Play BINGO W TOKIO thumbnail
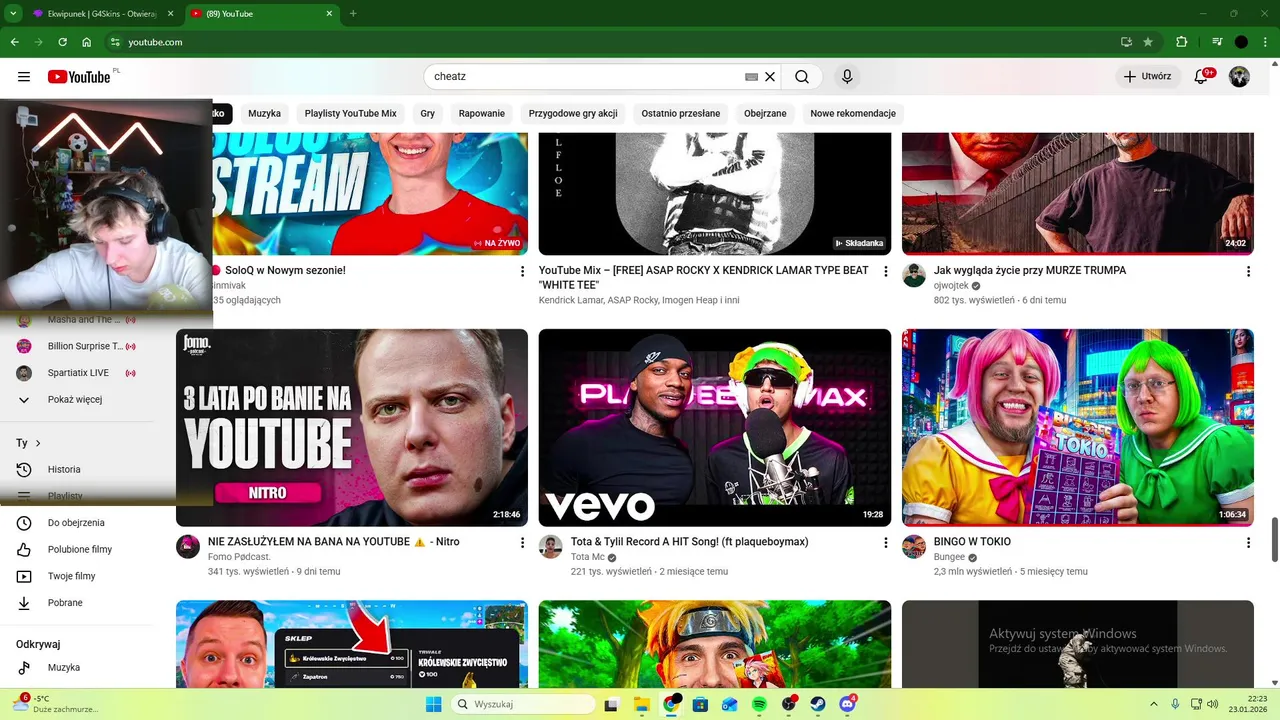Screen dimensions: 1280x720 coord(1078,428)
